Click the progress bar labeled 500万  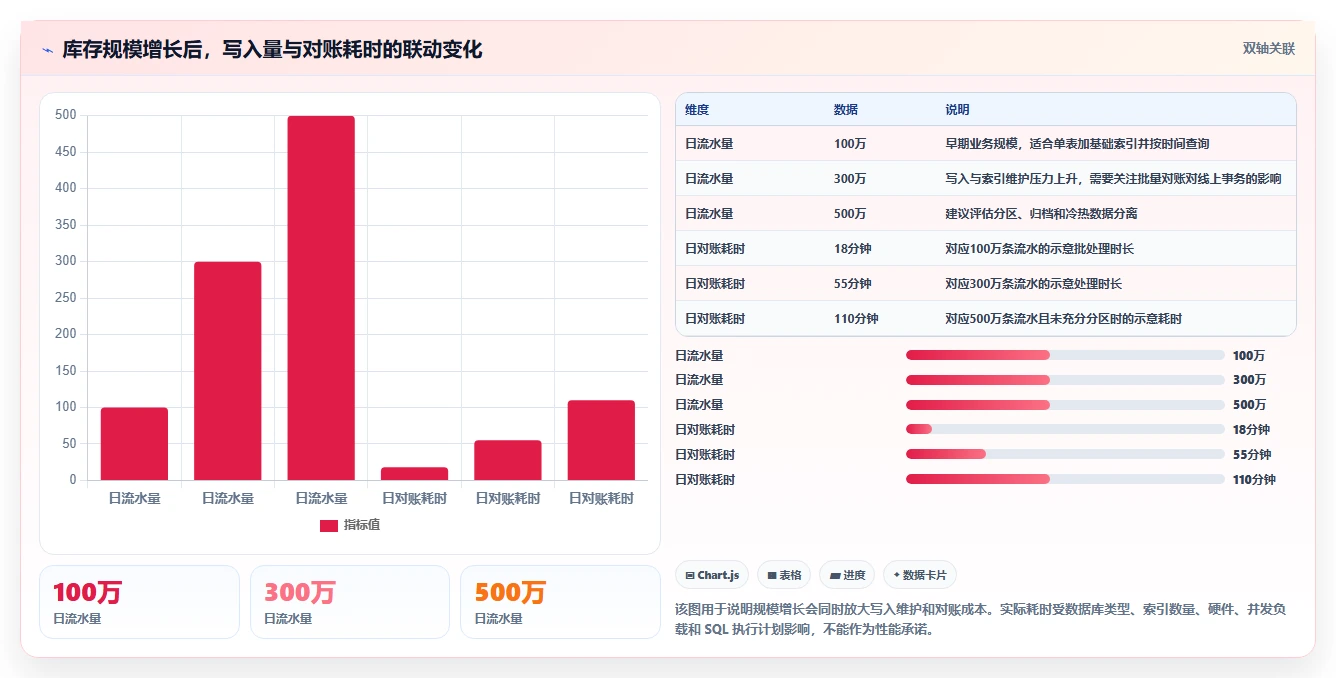pos(1065,405)
